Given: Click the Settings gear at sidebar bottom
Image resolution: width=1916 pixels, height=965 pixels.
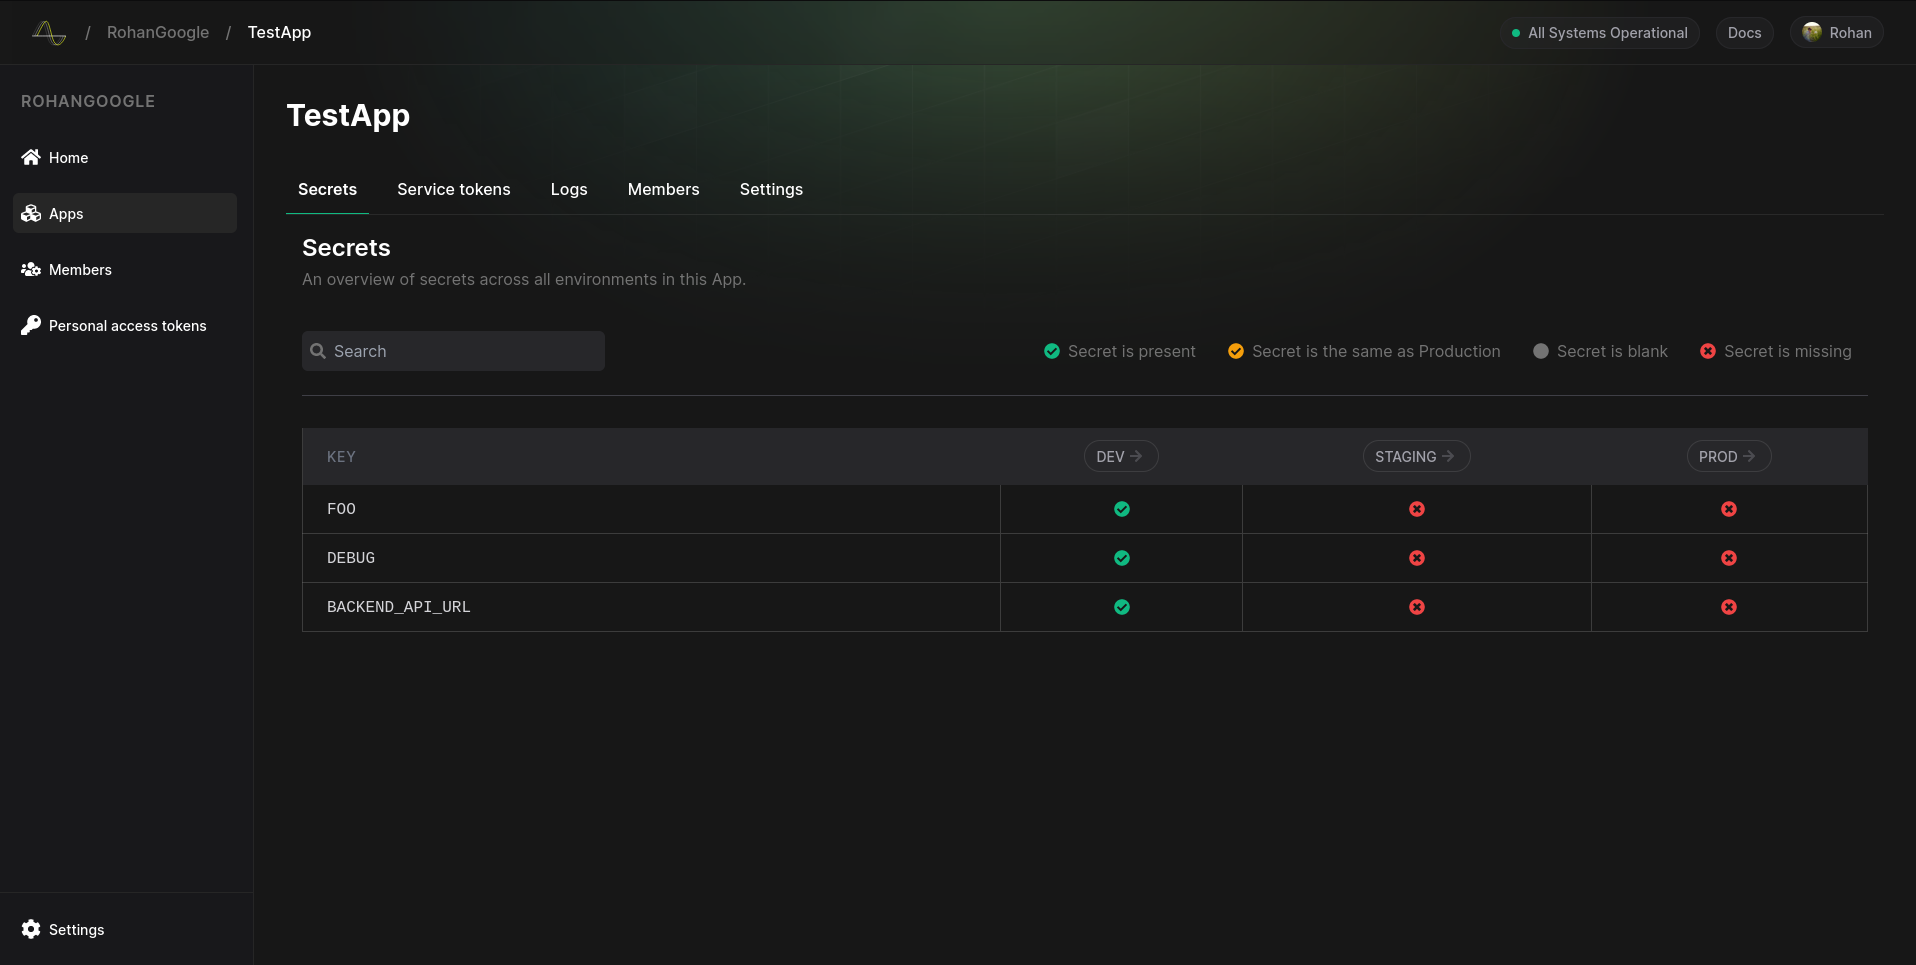Looking at the screenshot, I should 30,929.
